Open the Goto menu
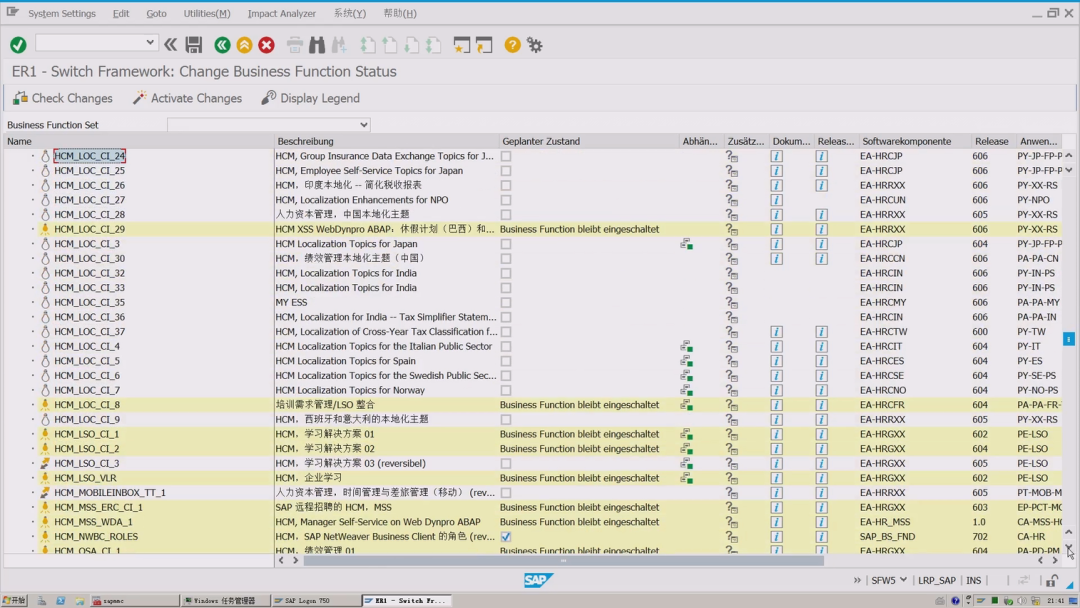 click(156, 13)
